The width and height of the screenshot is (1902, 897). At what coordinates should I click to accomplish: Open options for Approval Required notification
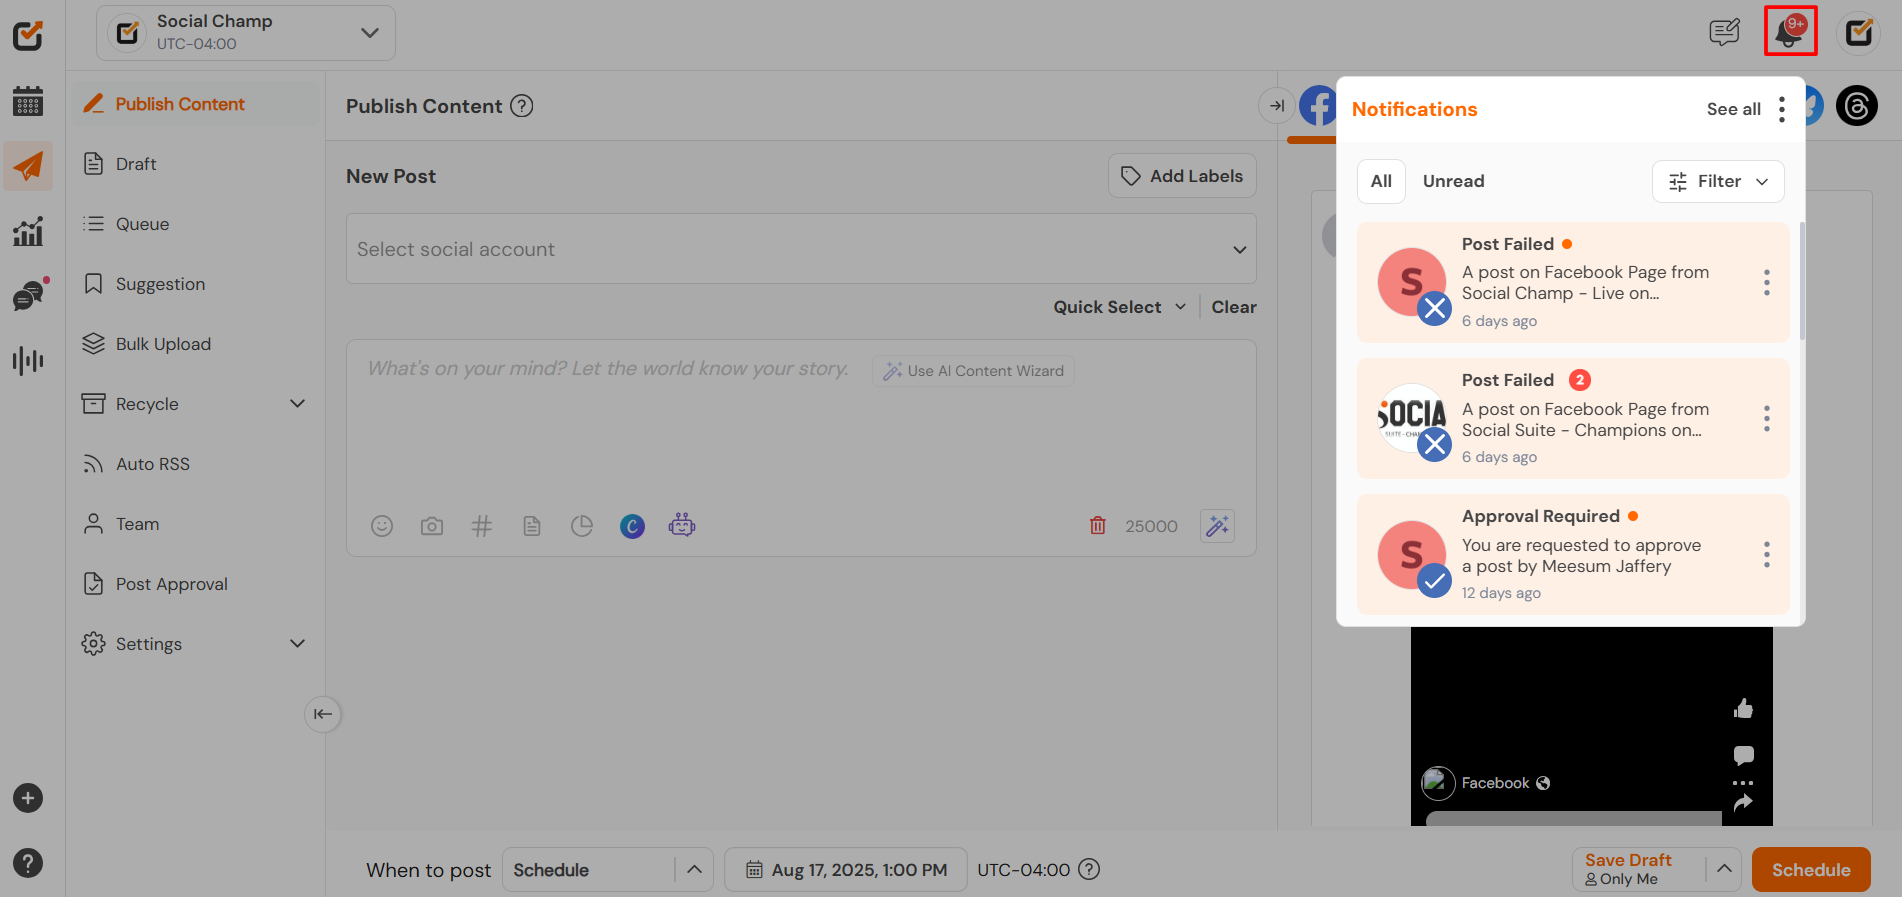click(1767, 555)
